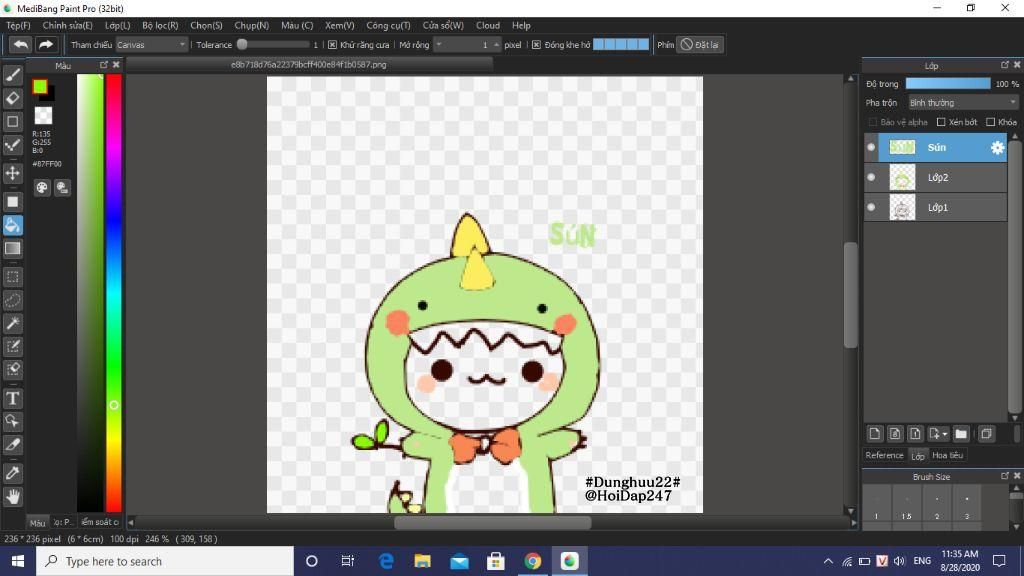Image resolution: width=1024 pixels, height=576 pixels.
Task: Add a new layer folder
Action: click(961, 434)
